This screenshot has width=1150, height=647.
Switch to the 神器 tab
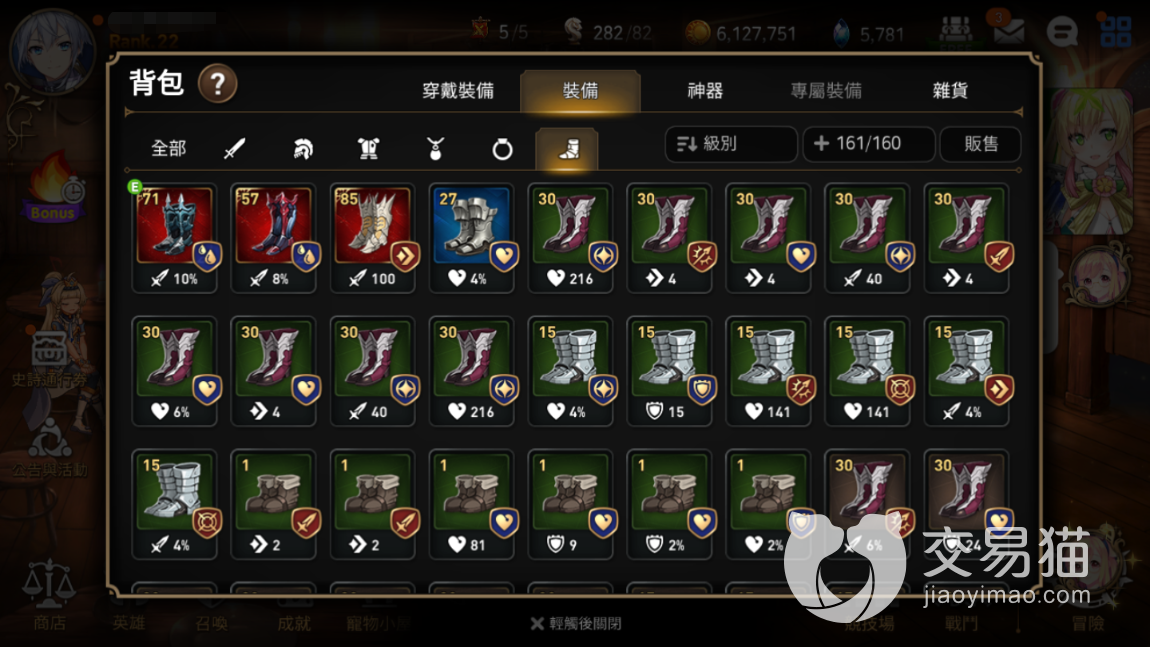[705, 91]
